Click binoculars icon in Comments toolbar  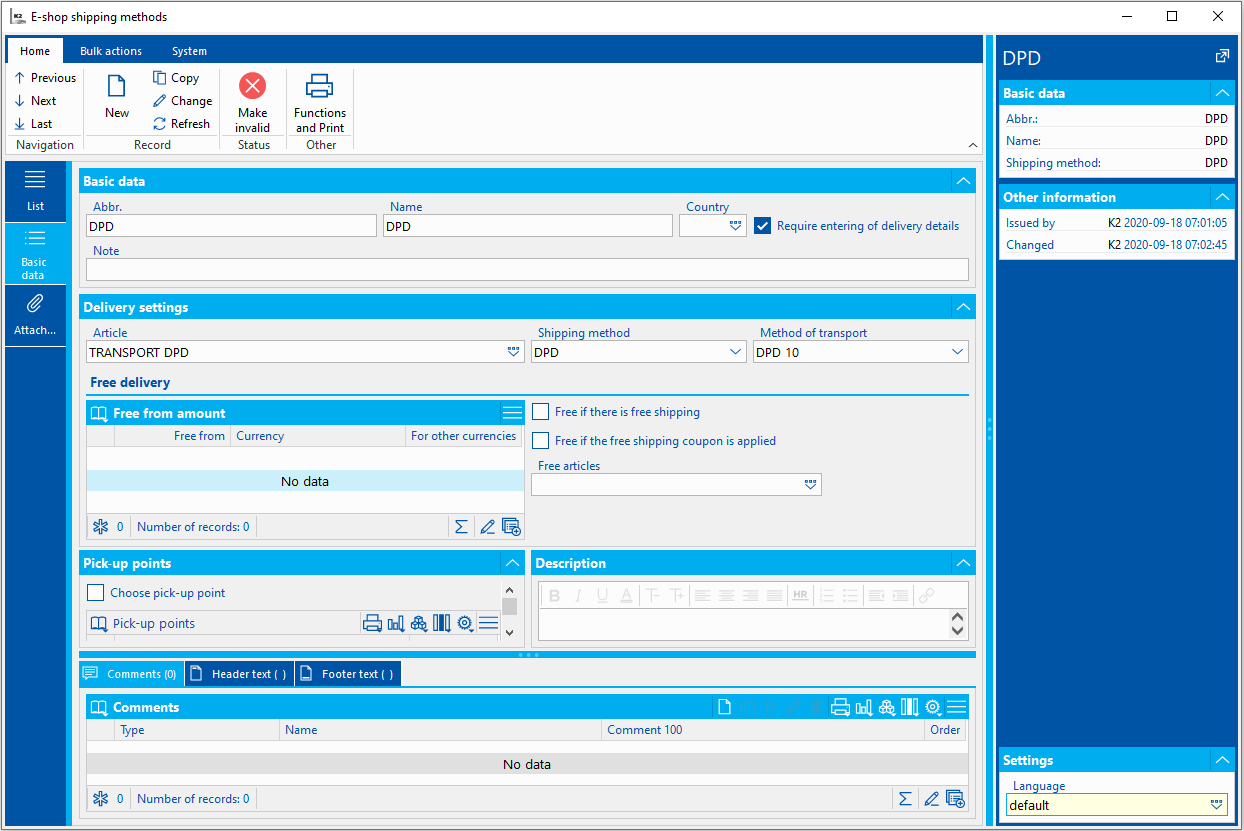pos(887,707)
